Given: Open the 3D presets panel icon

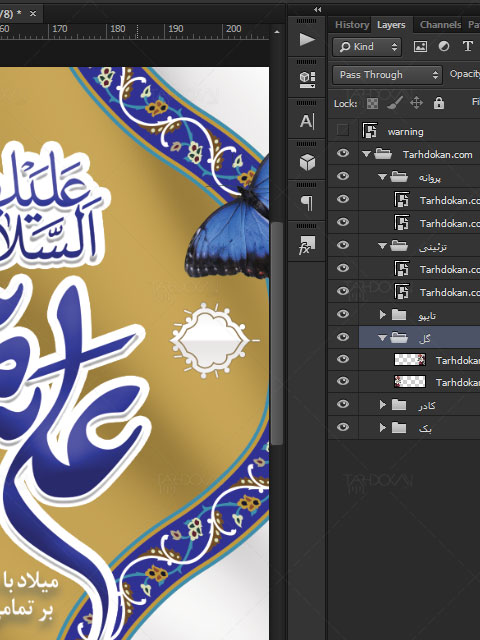Looking at the screenshot, I should [x=307, y=80].
